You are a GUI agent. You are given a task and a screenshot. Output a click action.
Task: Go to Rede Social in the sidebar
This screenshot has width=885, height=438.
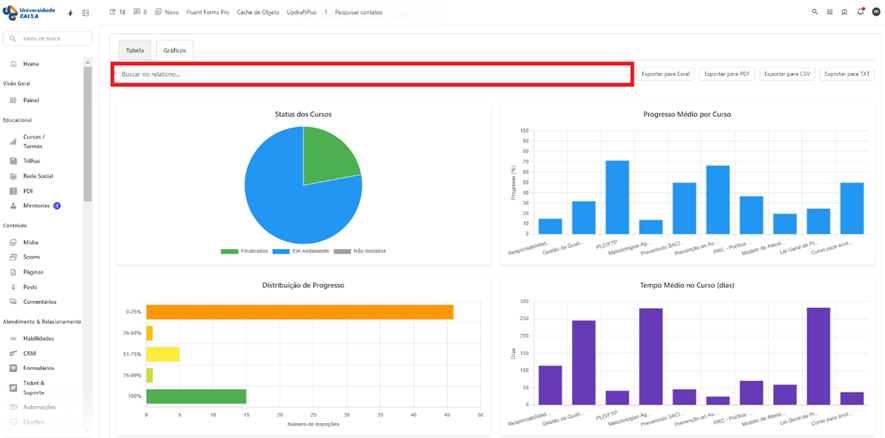coord(37,176)
